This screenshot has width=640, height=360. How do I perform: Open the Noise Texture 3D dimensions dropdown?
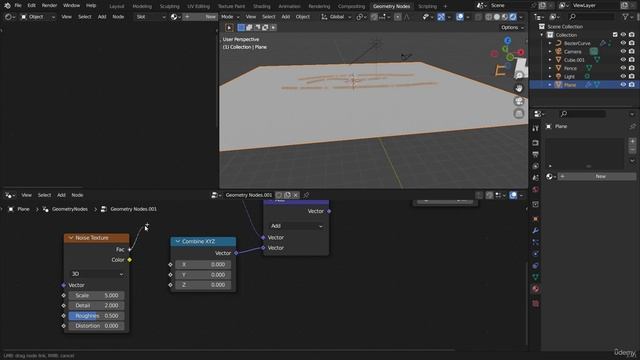point(97,274)
